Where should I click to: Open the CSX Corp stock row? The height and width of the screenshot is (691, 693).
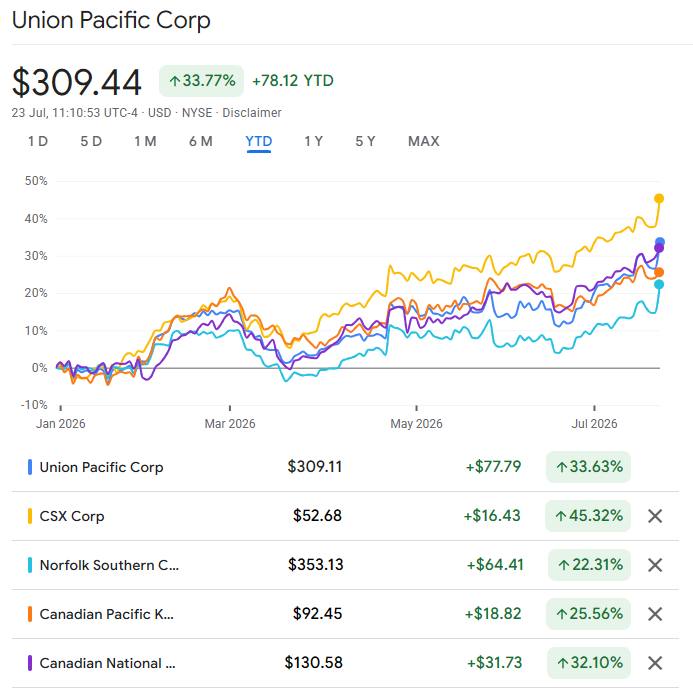pyautogui.click(x=345, y=516)
